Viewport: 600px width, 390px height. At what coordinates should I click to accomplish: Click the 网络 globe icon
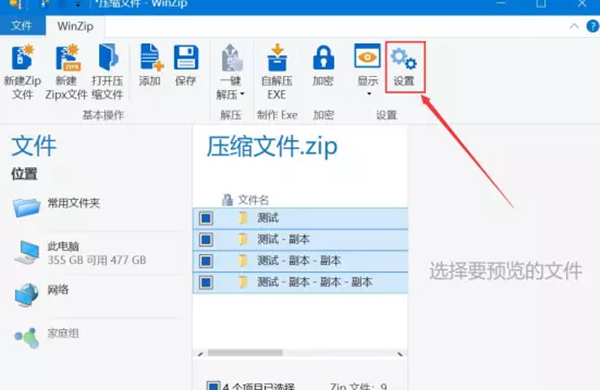[27, 295]
